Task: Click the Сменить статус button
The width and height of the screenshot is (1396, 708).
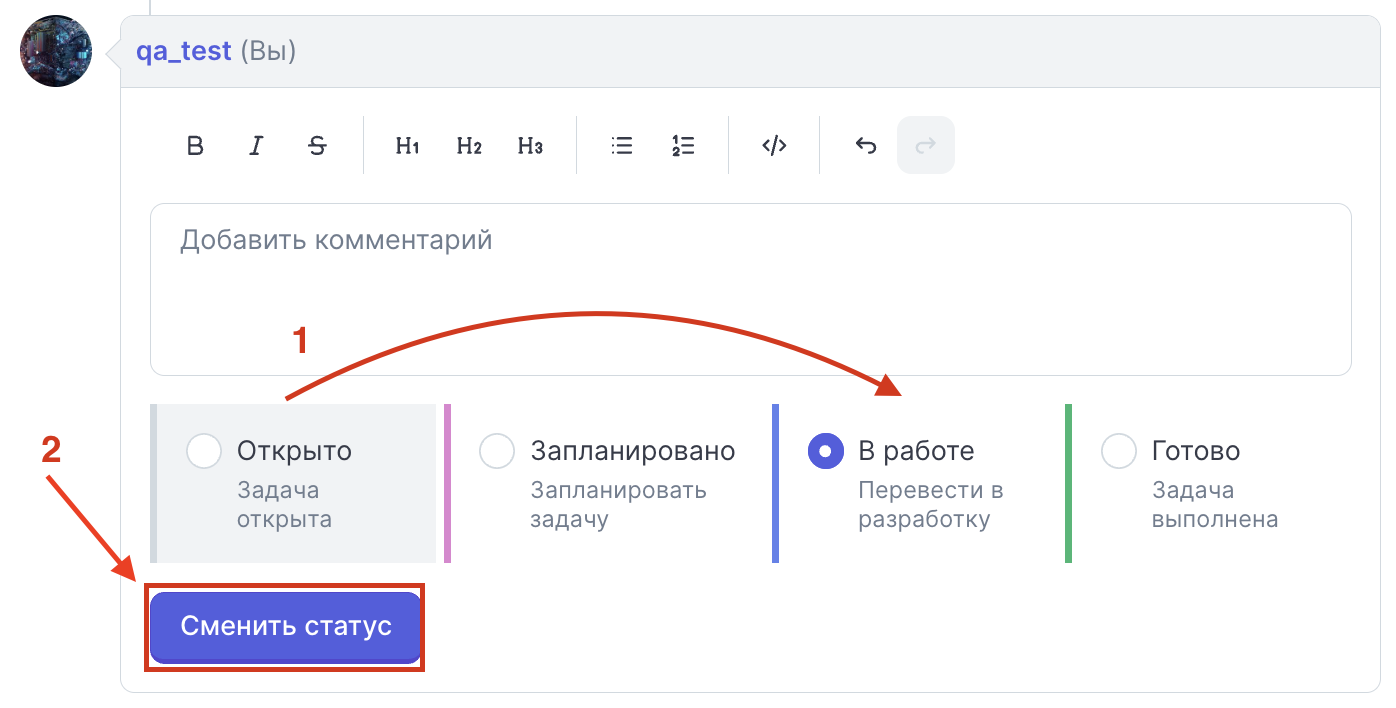Action: click(286, 627)
